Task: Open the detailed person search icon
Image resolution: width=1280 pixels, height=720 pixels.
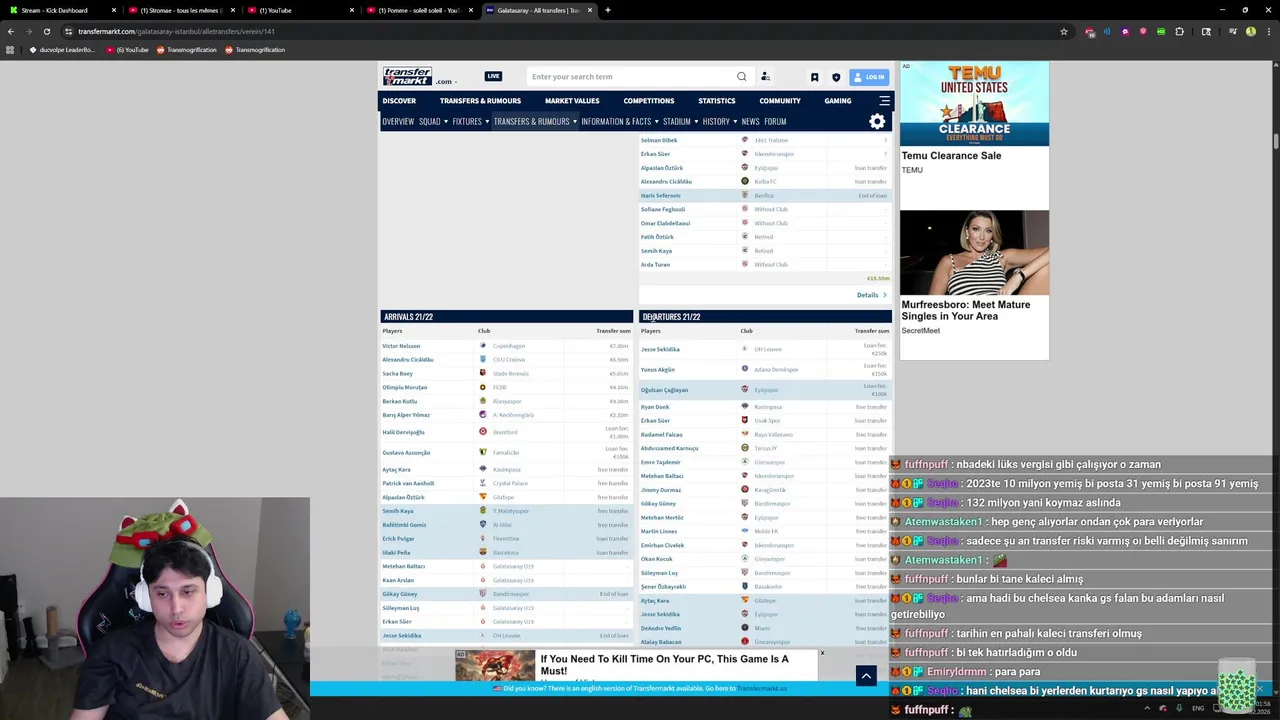Action: 765,76
